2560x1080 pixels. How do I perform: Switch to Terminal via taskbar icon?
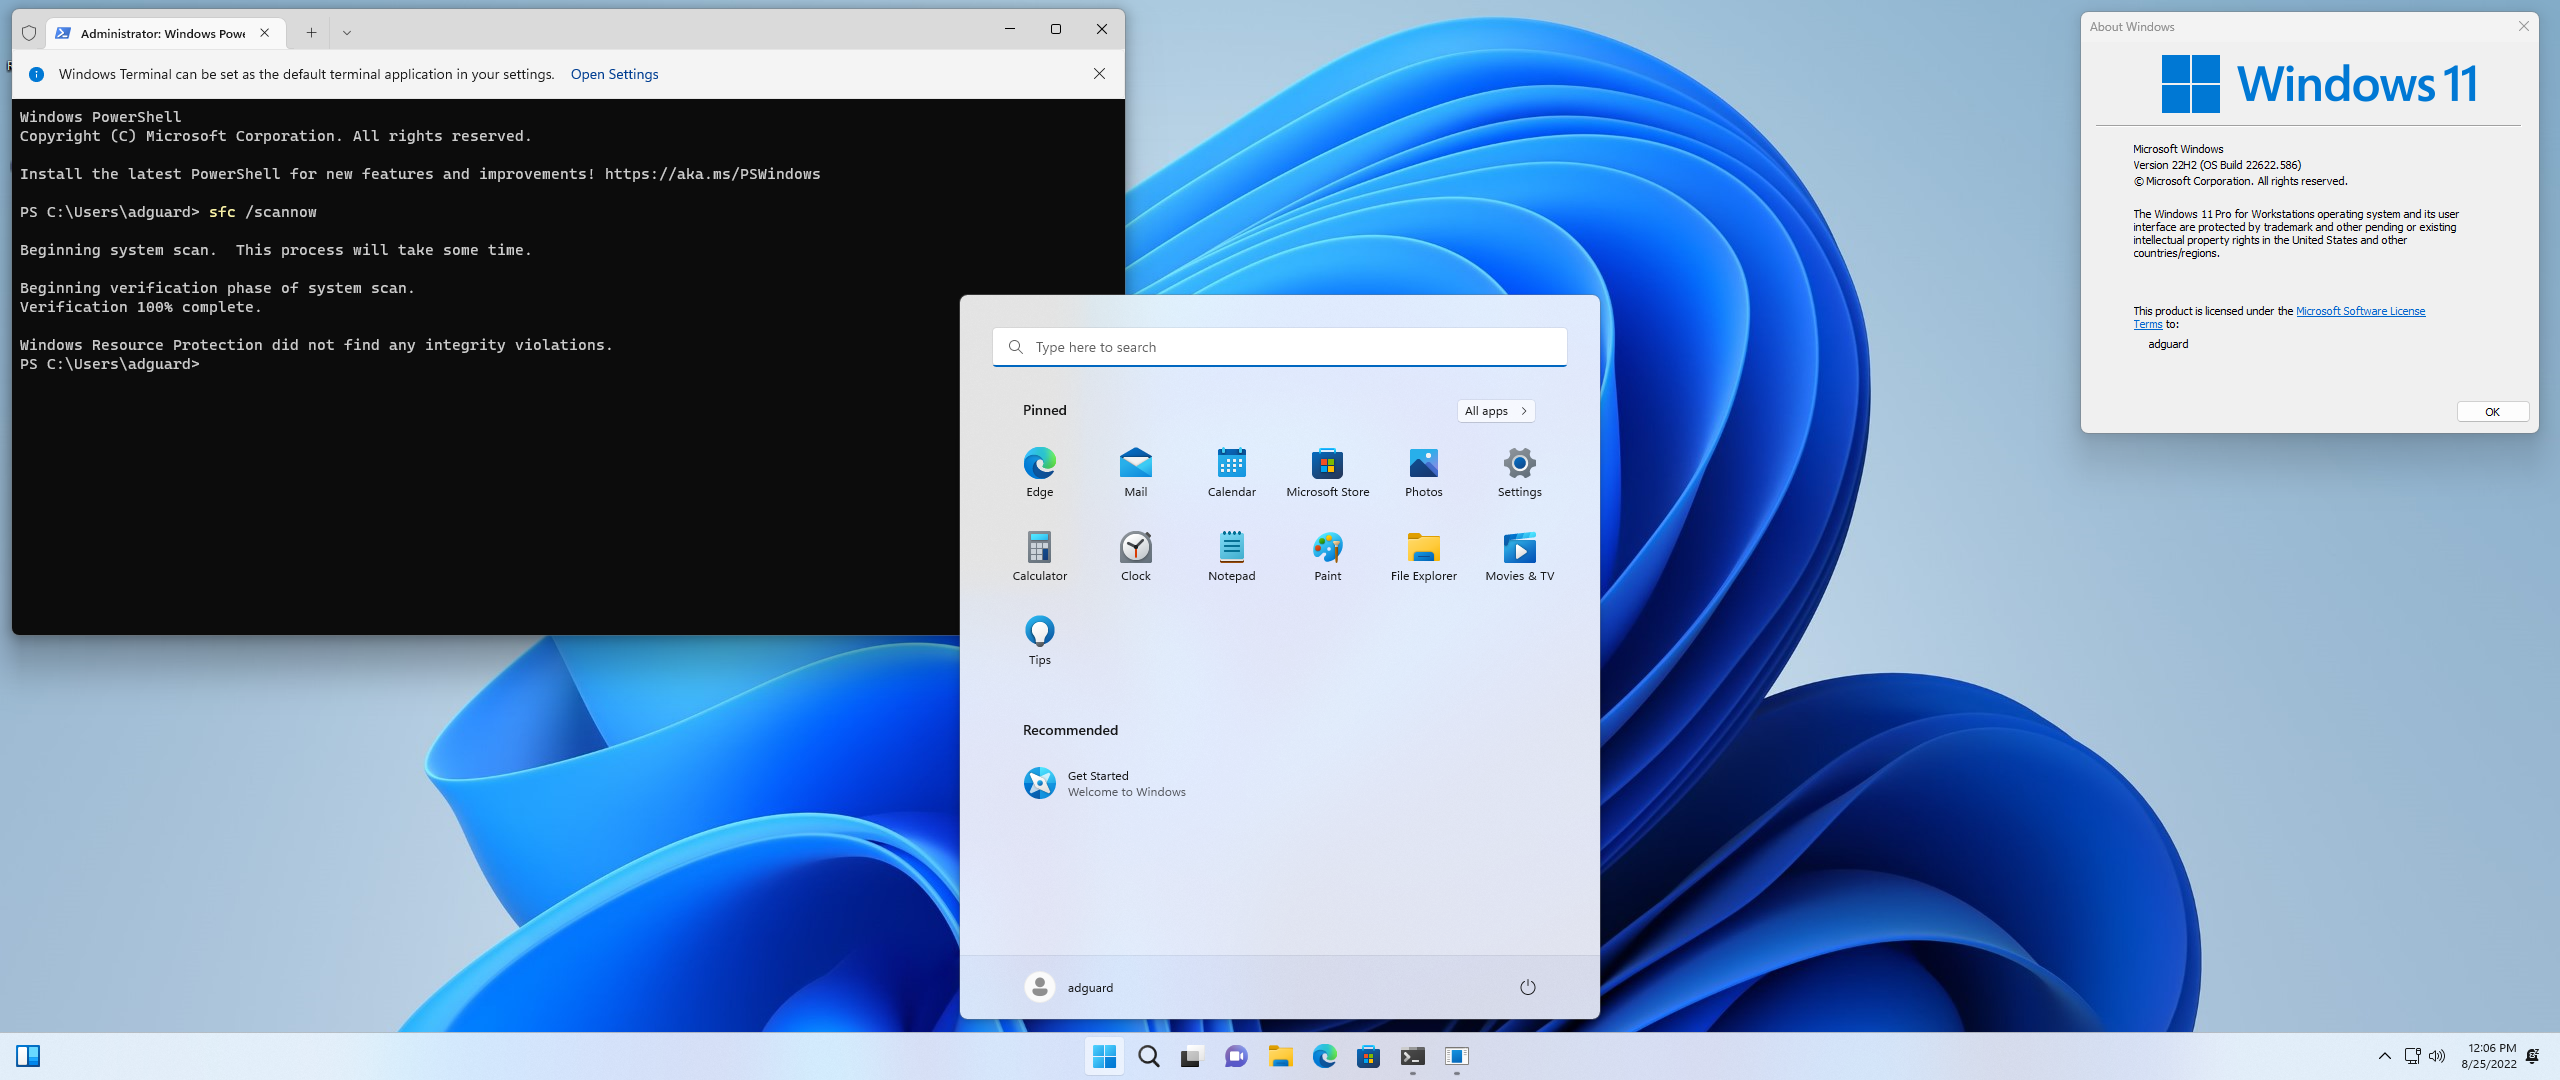click(1412, 1056)
